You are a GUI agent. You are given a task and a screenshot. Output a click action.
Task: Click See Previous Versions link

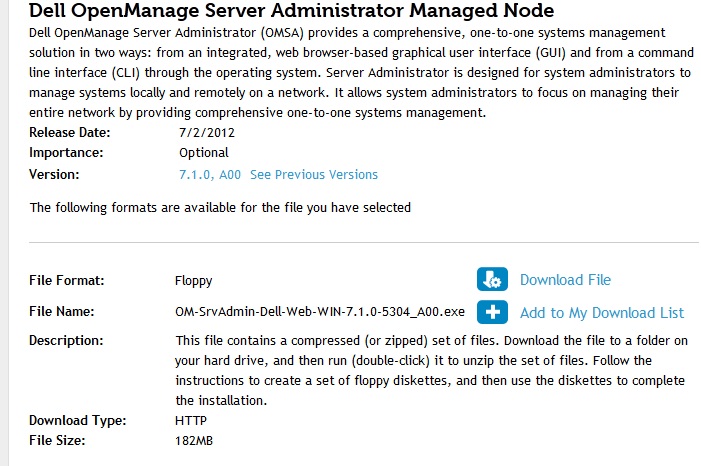pyautogui.click(x=314, y=174)
